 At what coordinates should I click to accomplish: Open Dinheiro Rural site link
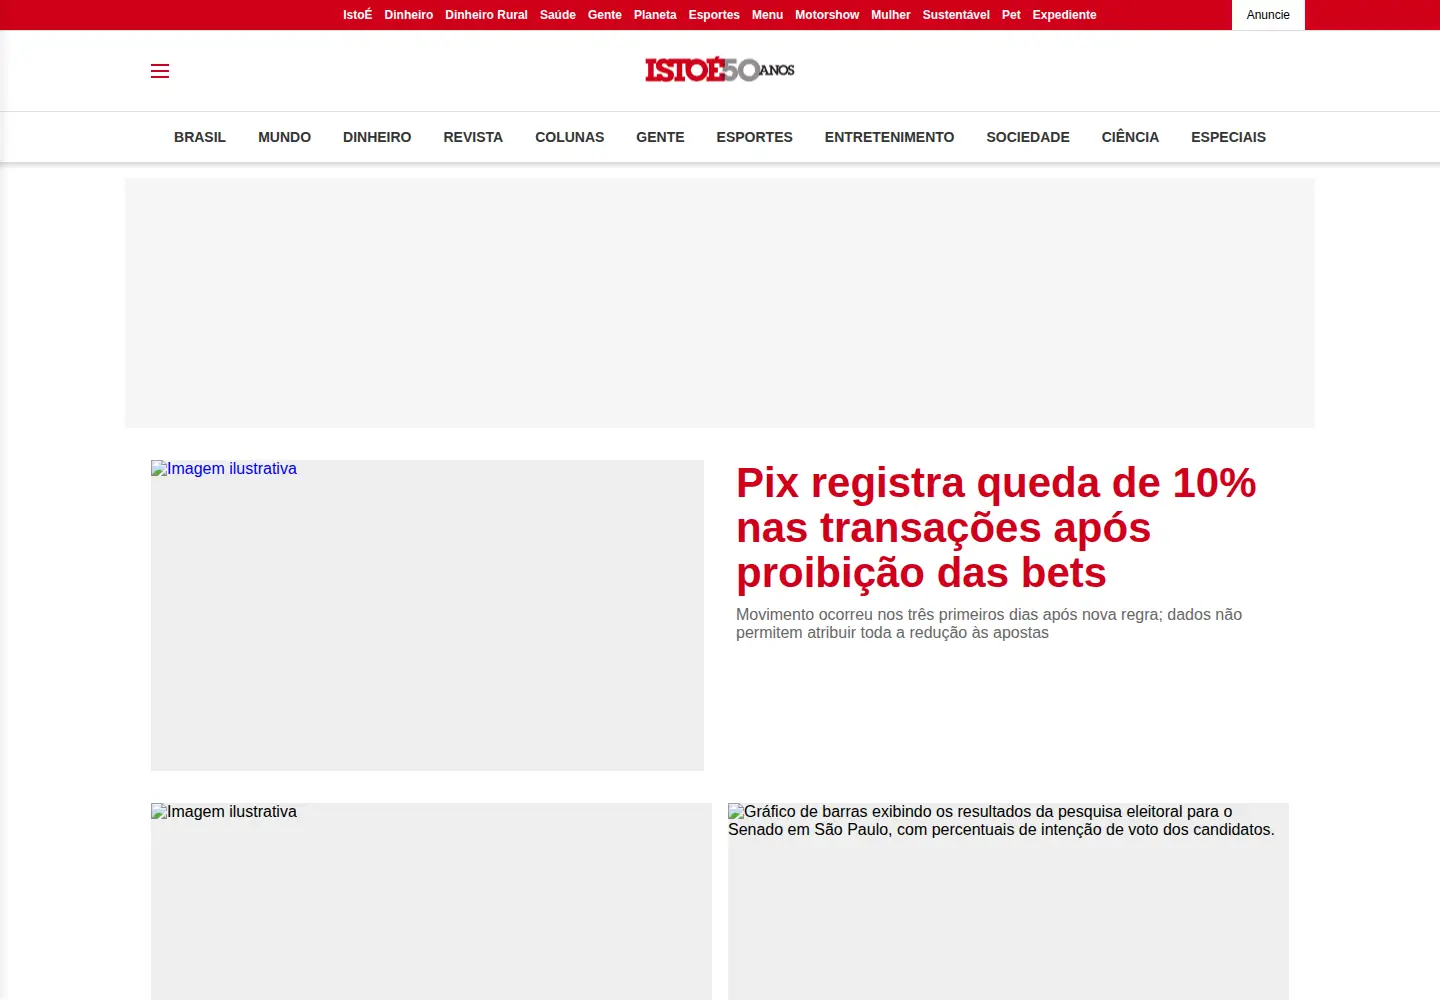[x=486, y=15]
